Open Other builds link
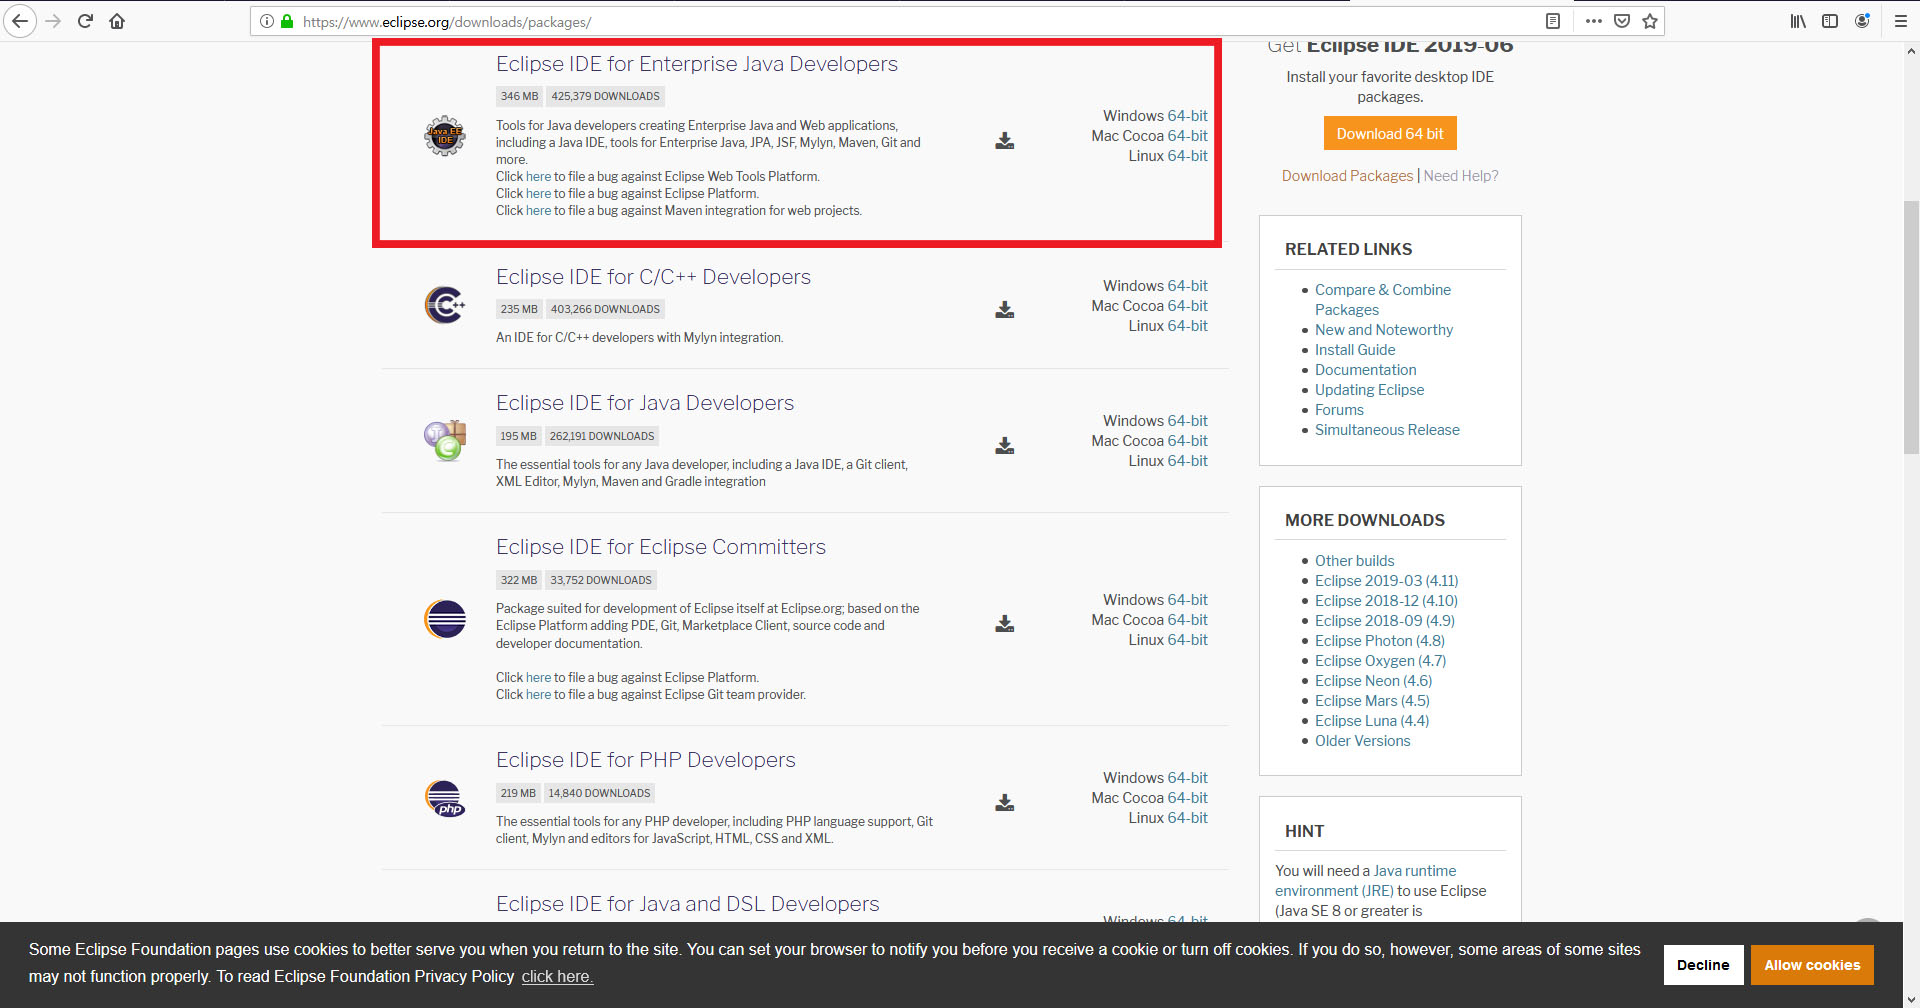1920x1008 pixels. tap(1354, 561)
